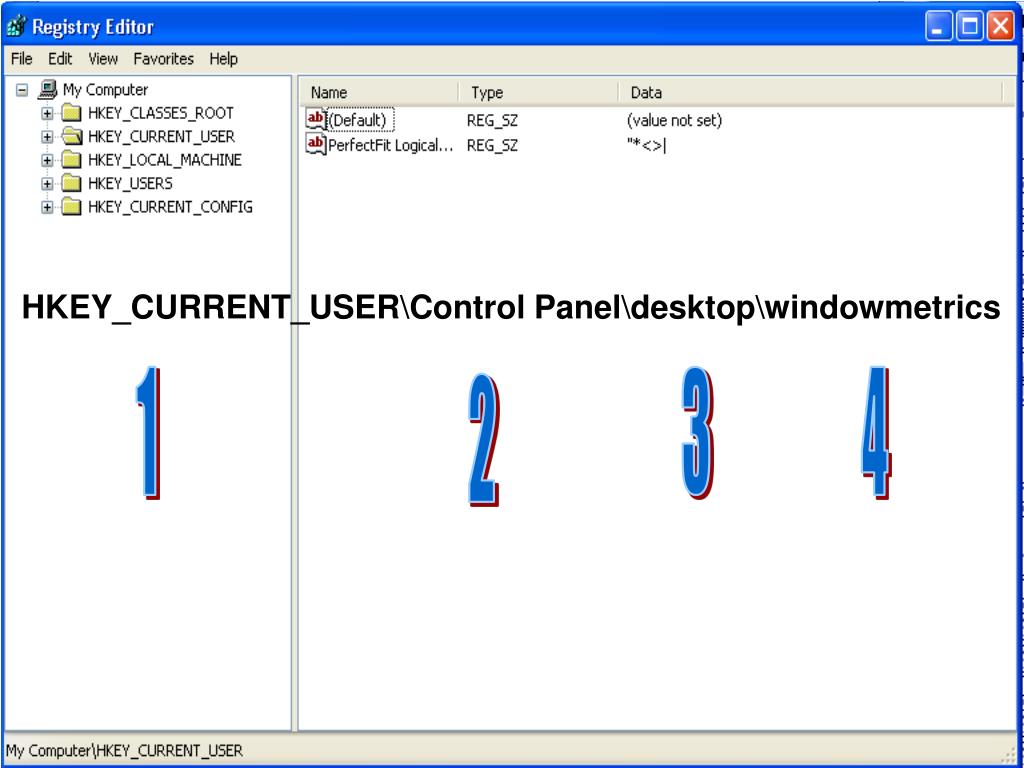Select the HKEY_CLASSES_ROOT label
The width and height of the screenshot is (1024, 768).
click(x=161, y=114)
